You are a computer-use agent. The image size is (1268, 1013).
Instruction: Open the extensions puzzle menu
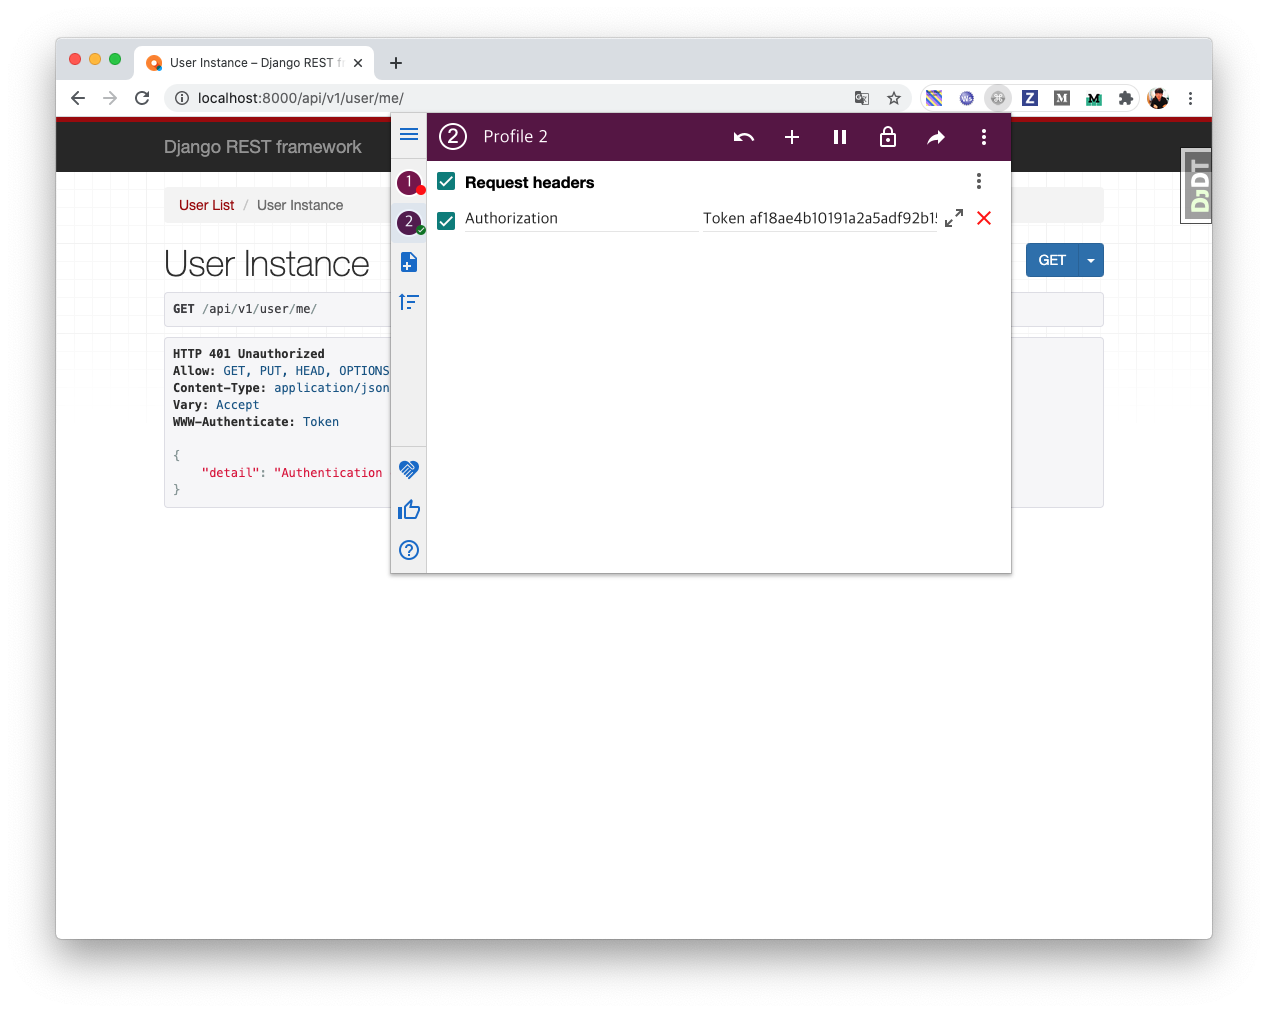coord(1126,98)
